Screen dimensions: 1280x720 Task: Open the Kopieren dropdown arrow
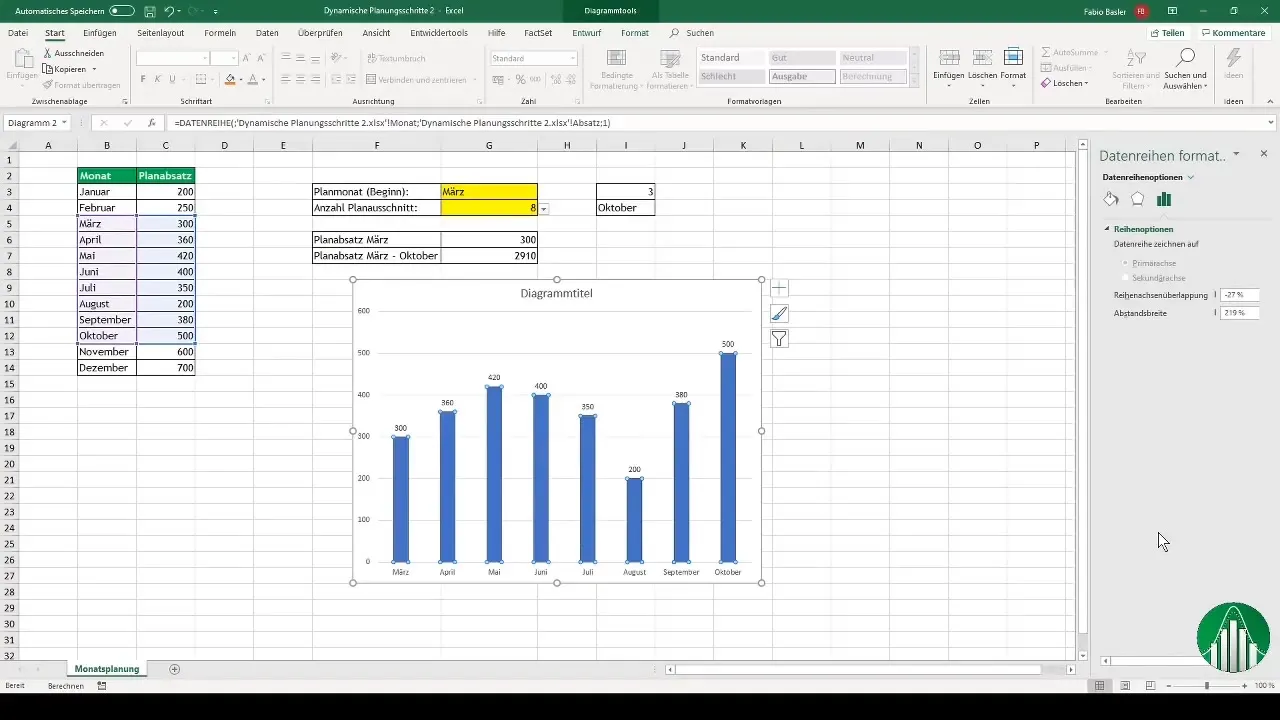tap(94, 69)
